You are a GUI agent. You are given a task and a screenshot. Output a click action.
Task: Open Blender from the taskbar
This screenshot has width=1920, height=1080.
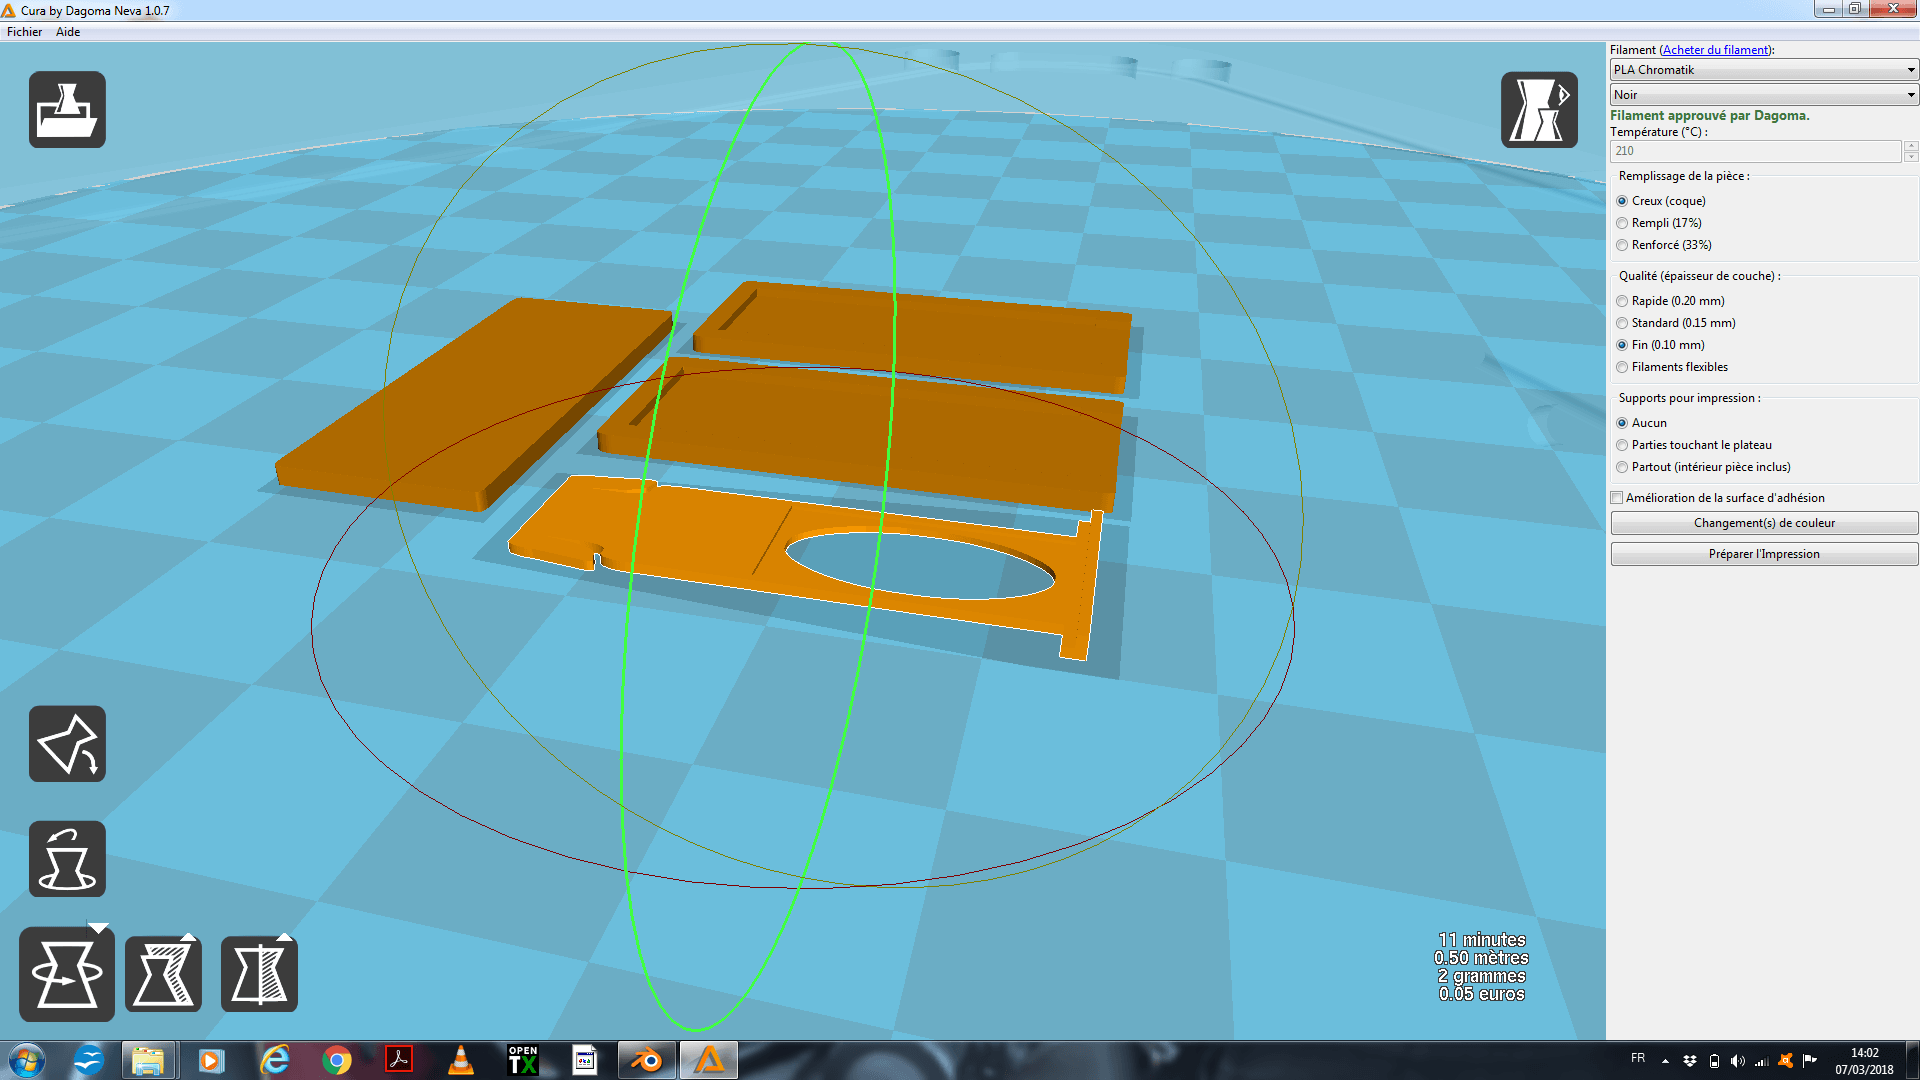click(x=647, y=1060)
